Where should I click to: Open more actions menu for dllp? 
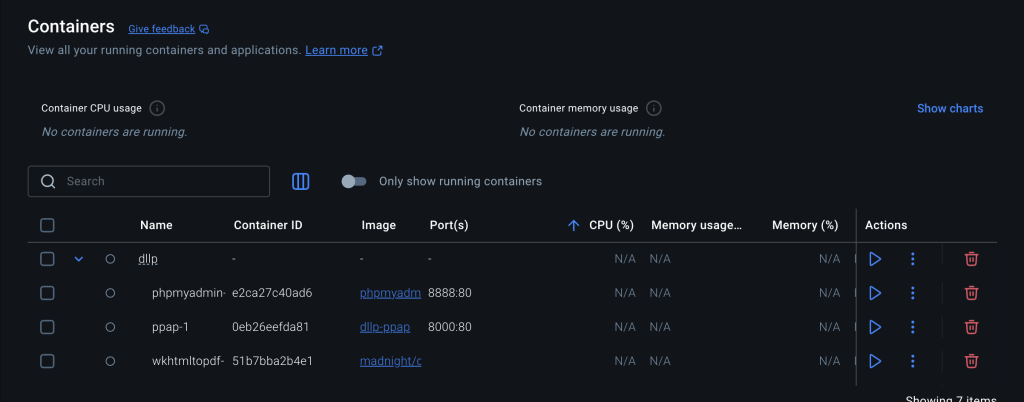[912, 259]
